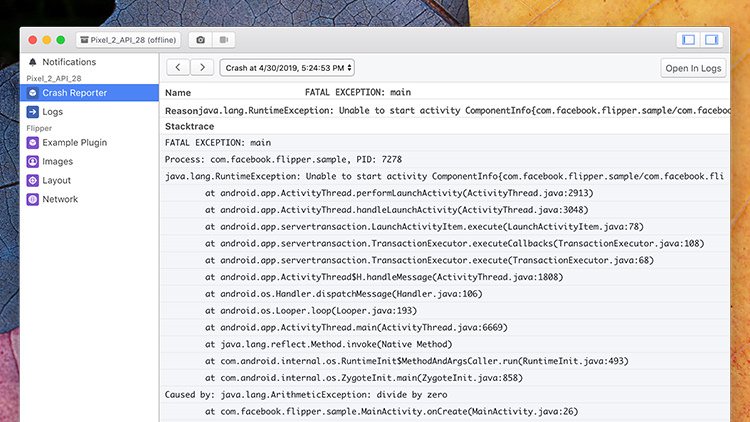The width and height of the screenshot is (750, 422).
Task: Maximize the window with the green button
Action: click(61, 40)
